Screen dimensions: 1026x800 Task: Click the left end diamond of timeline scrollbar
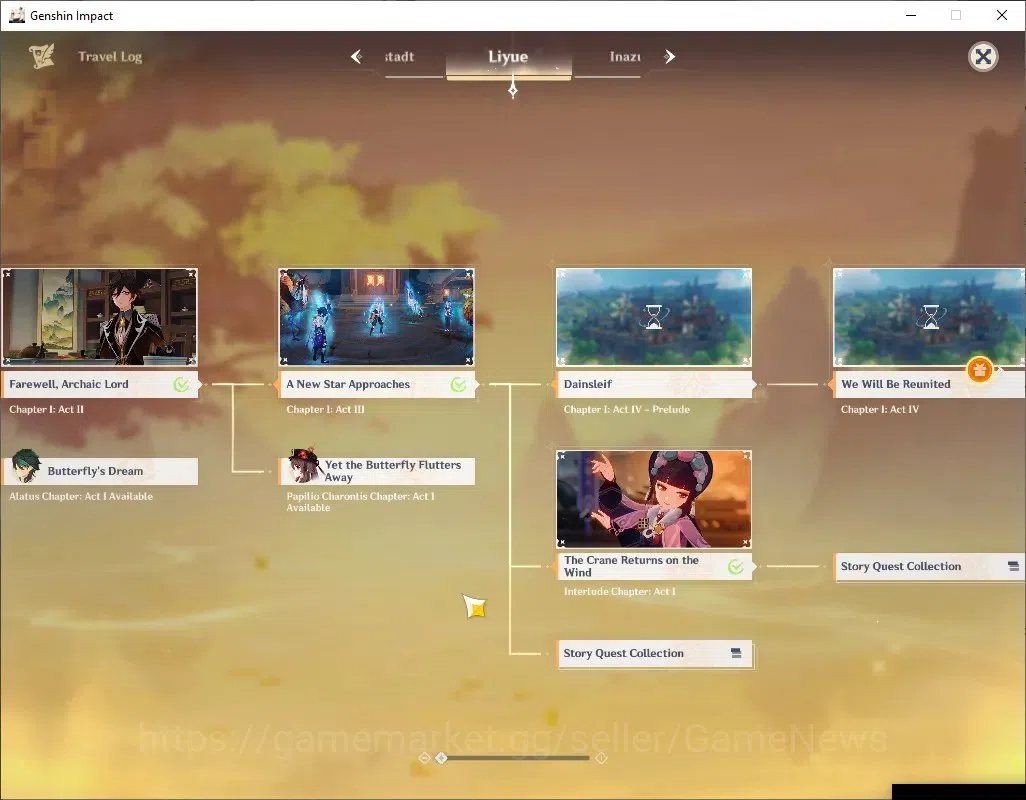pyautogui.click(x=424, y=758)
